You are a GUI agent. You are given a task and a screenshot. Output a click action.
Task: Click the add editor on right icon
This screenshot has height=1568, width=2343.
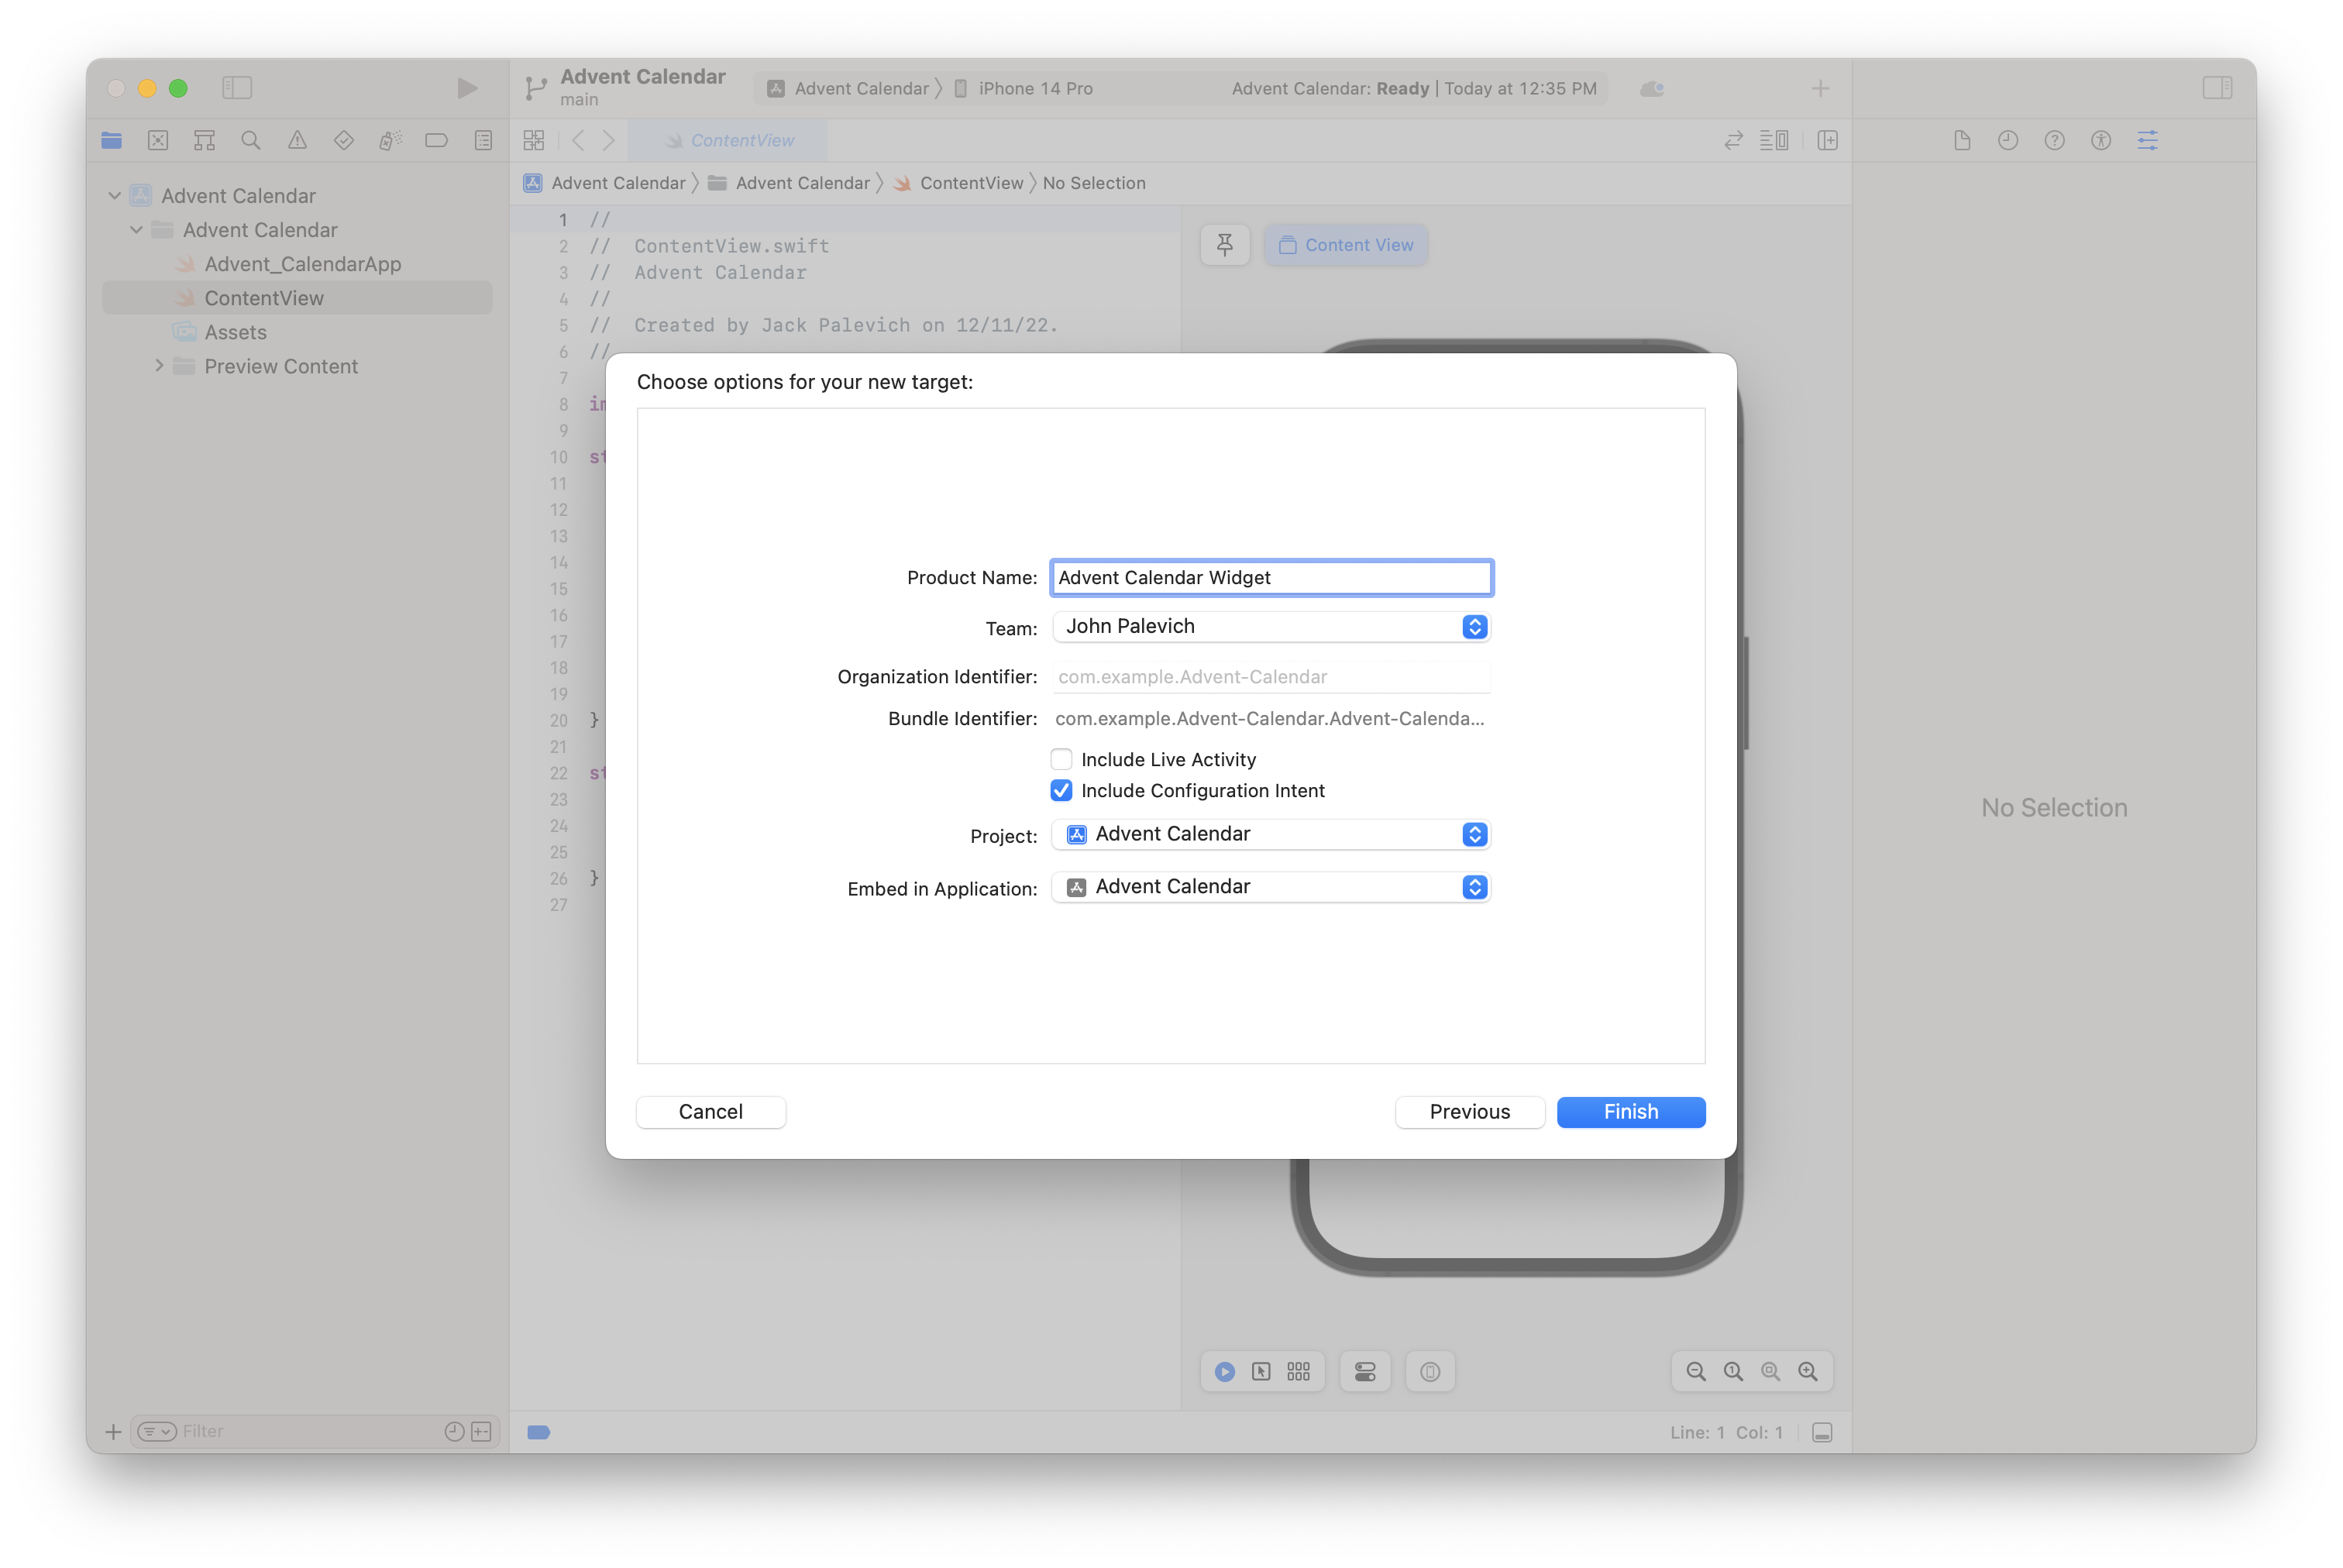[x=1828, y=140]
